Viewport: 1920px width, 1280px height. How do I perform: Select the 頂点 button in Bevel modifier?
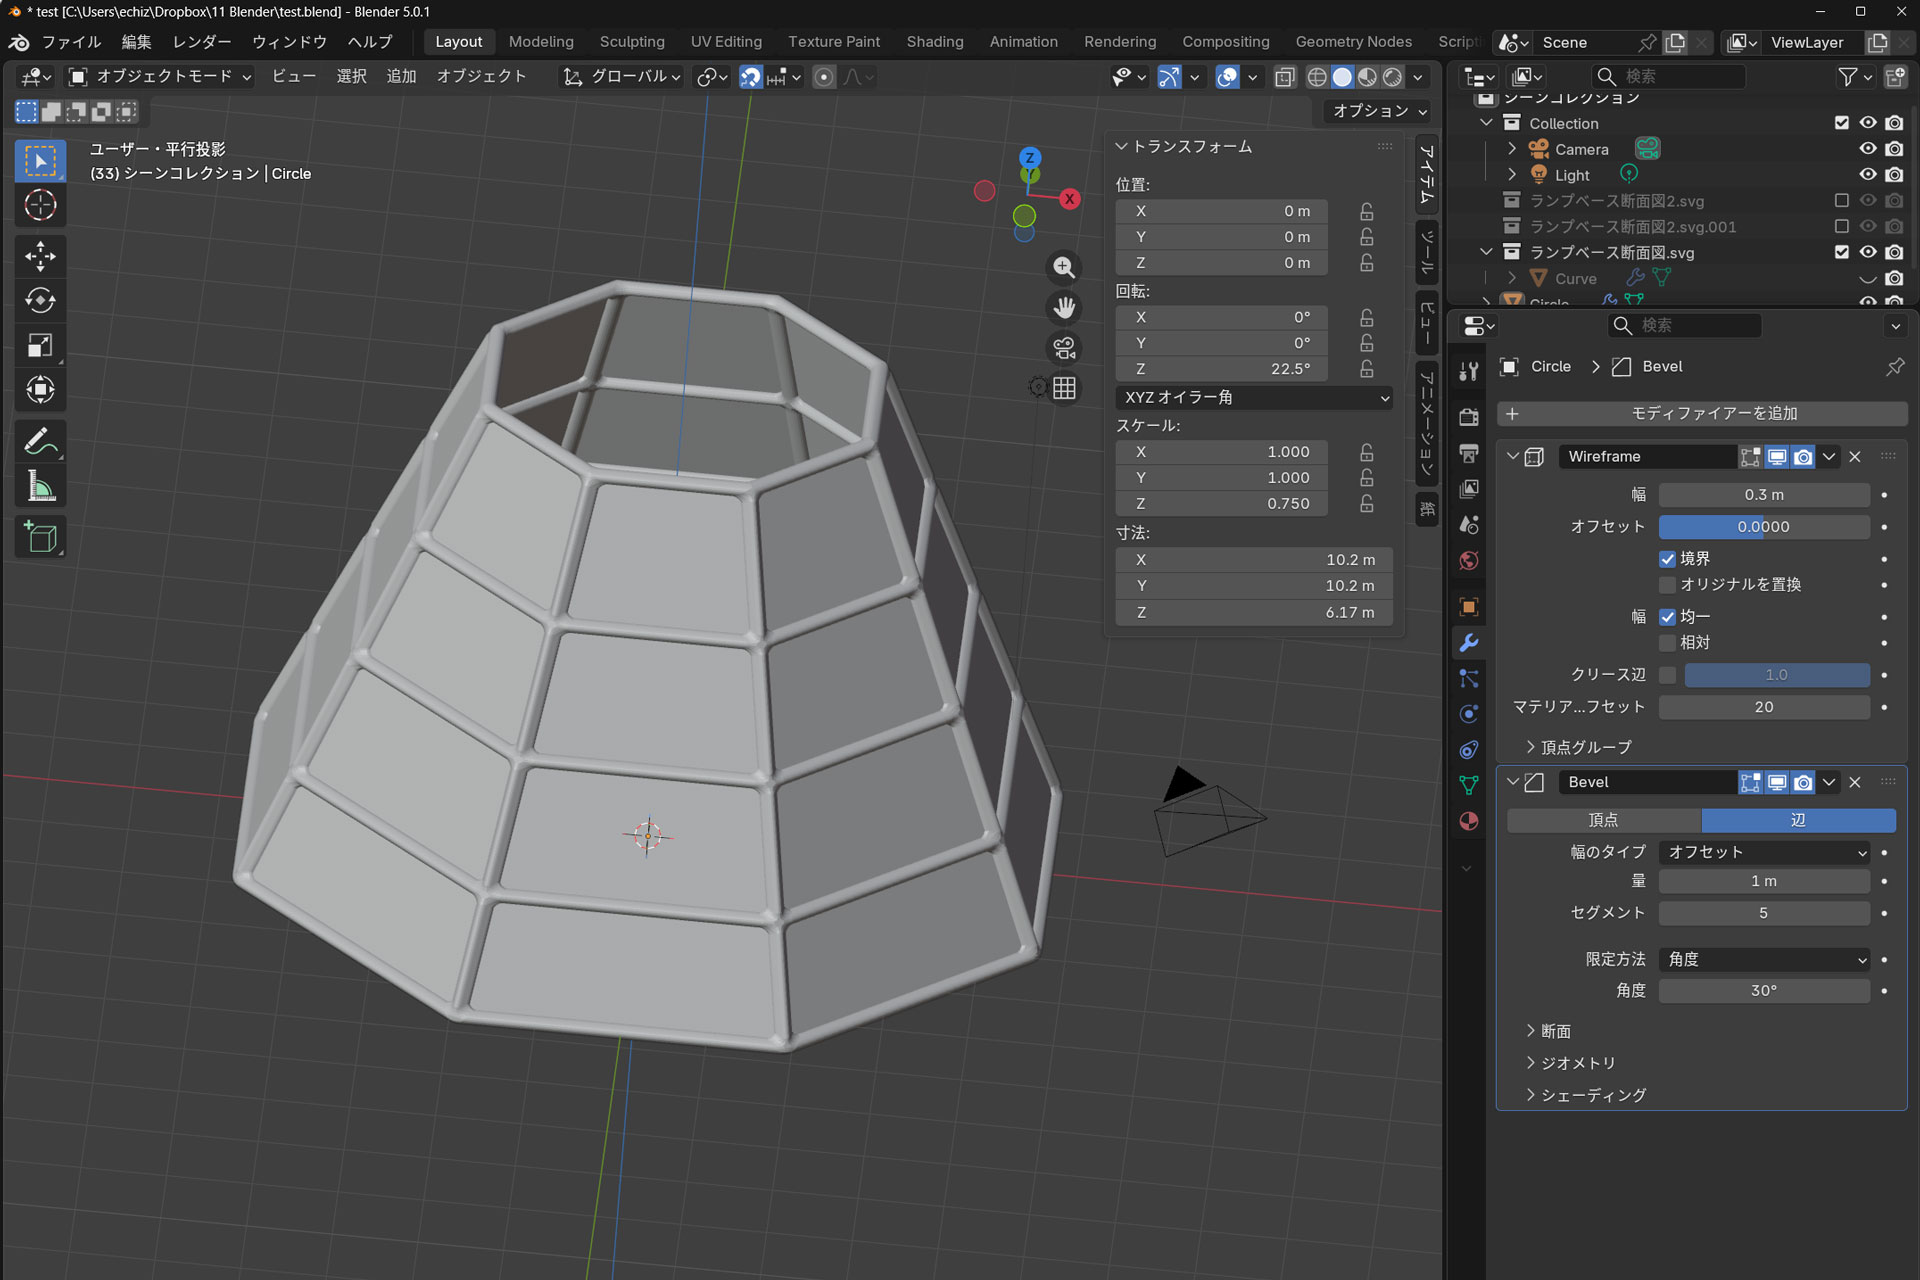1603,820
